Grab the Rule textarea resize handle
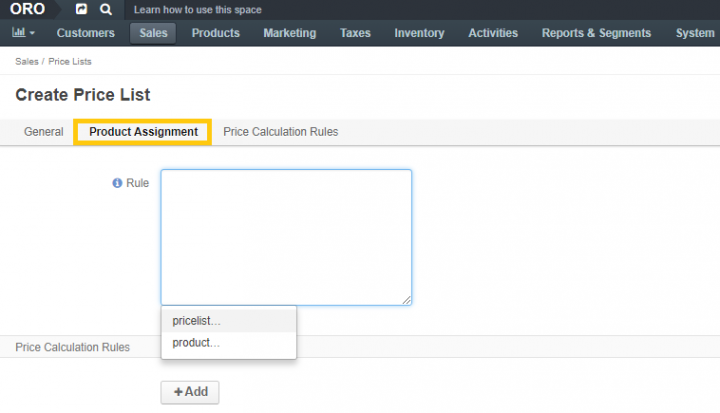The width and height of the screenshot is (720, 413). coord(406,300)
